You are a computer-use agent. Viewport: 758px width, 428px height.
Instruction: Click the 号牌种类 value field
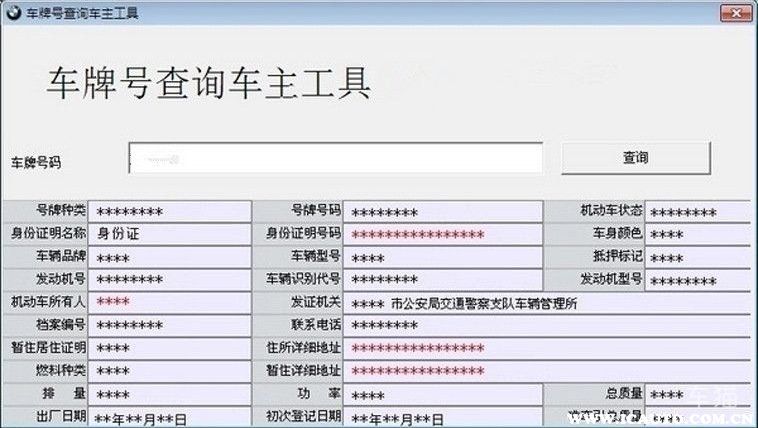[x=169, y=211]
